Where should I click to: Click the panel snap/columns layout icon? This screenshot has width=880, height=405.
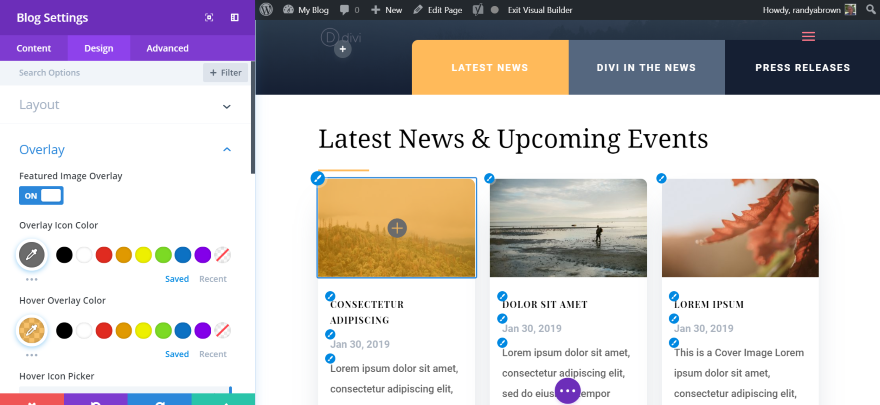tap(235, 17)
